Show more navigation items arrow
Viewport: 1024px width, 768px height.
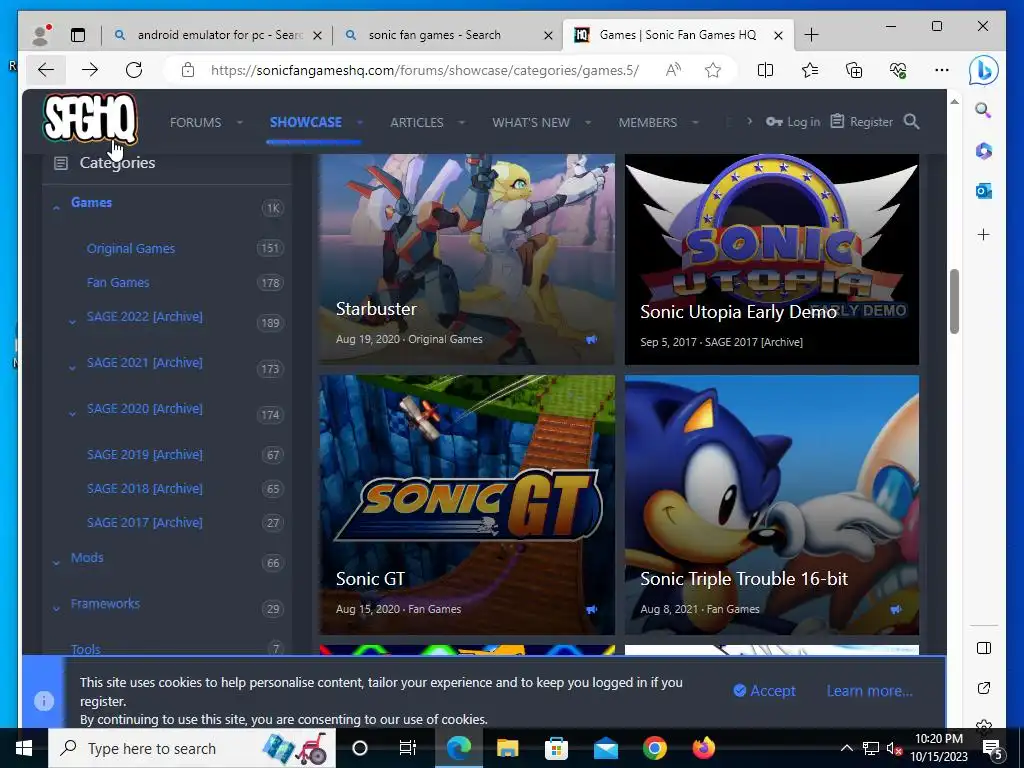tap(749, 121)
